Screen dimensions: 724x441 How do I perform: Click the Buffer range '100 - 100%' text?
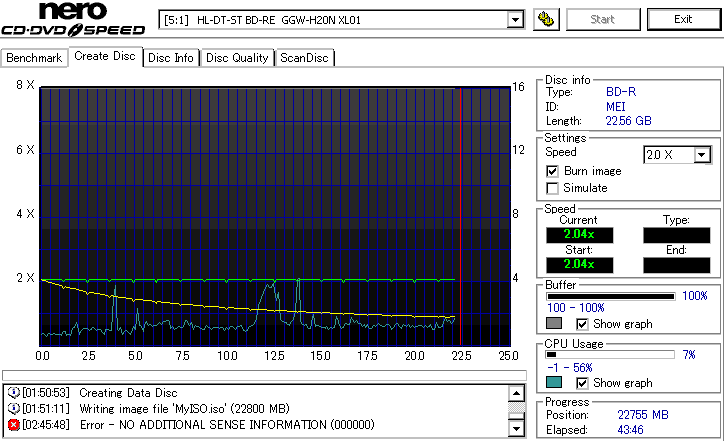point(576,308)
